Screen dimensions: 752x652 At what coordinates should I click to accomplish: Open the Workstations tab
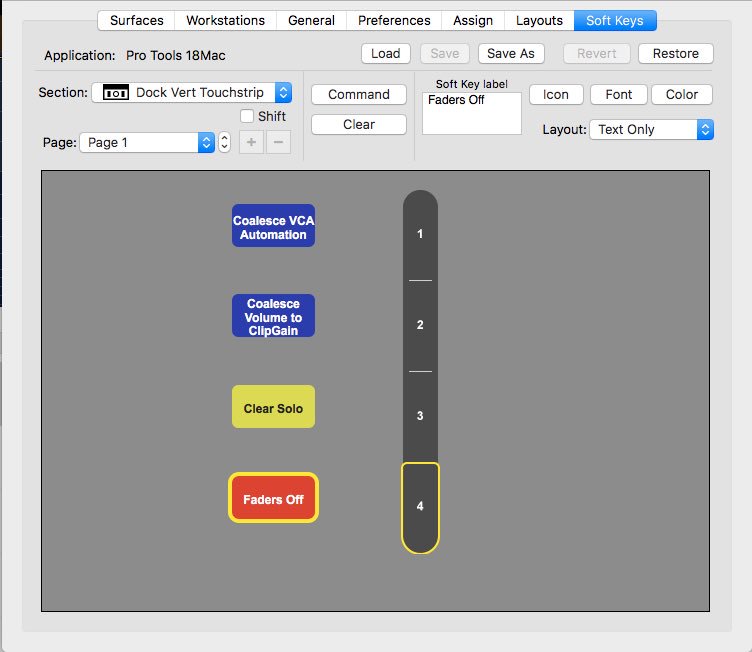[x=225, y=21]
